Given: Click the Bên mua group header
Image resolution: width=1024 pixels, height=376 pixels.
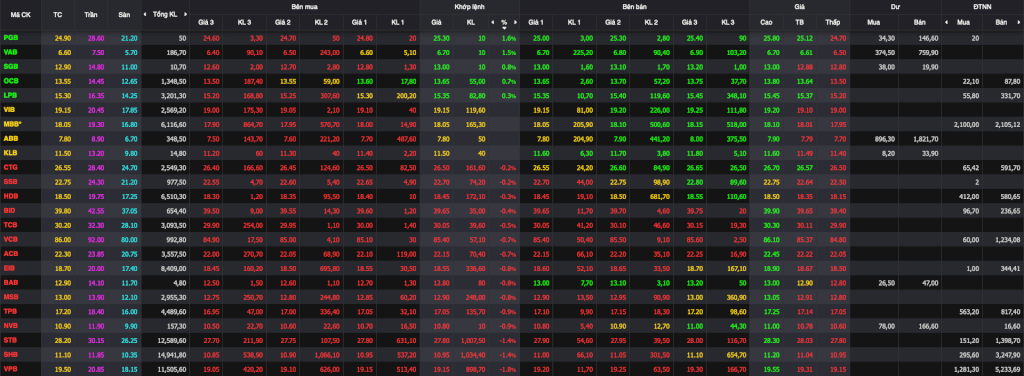Looking at the screenshot, I should click(x=305, y=6).
